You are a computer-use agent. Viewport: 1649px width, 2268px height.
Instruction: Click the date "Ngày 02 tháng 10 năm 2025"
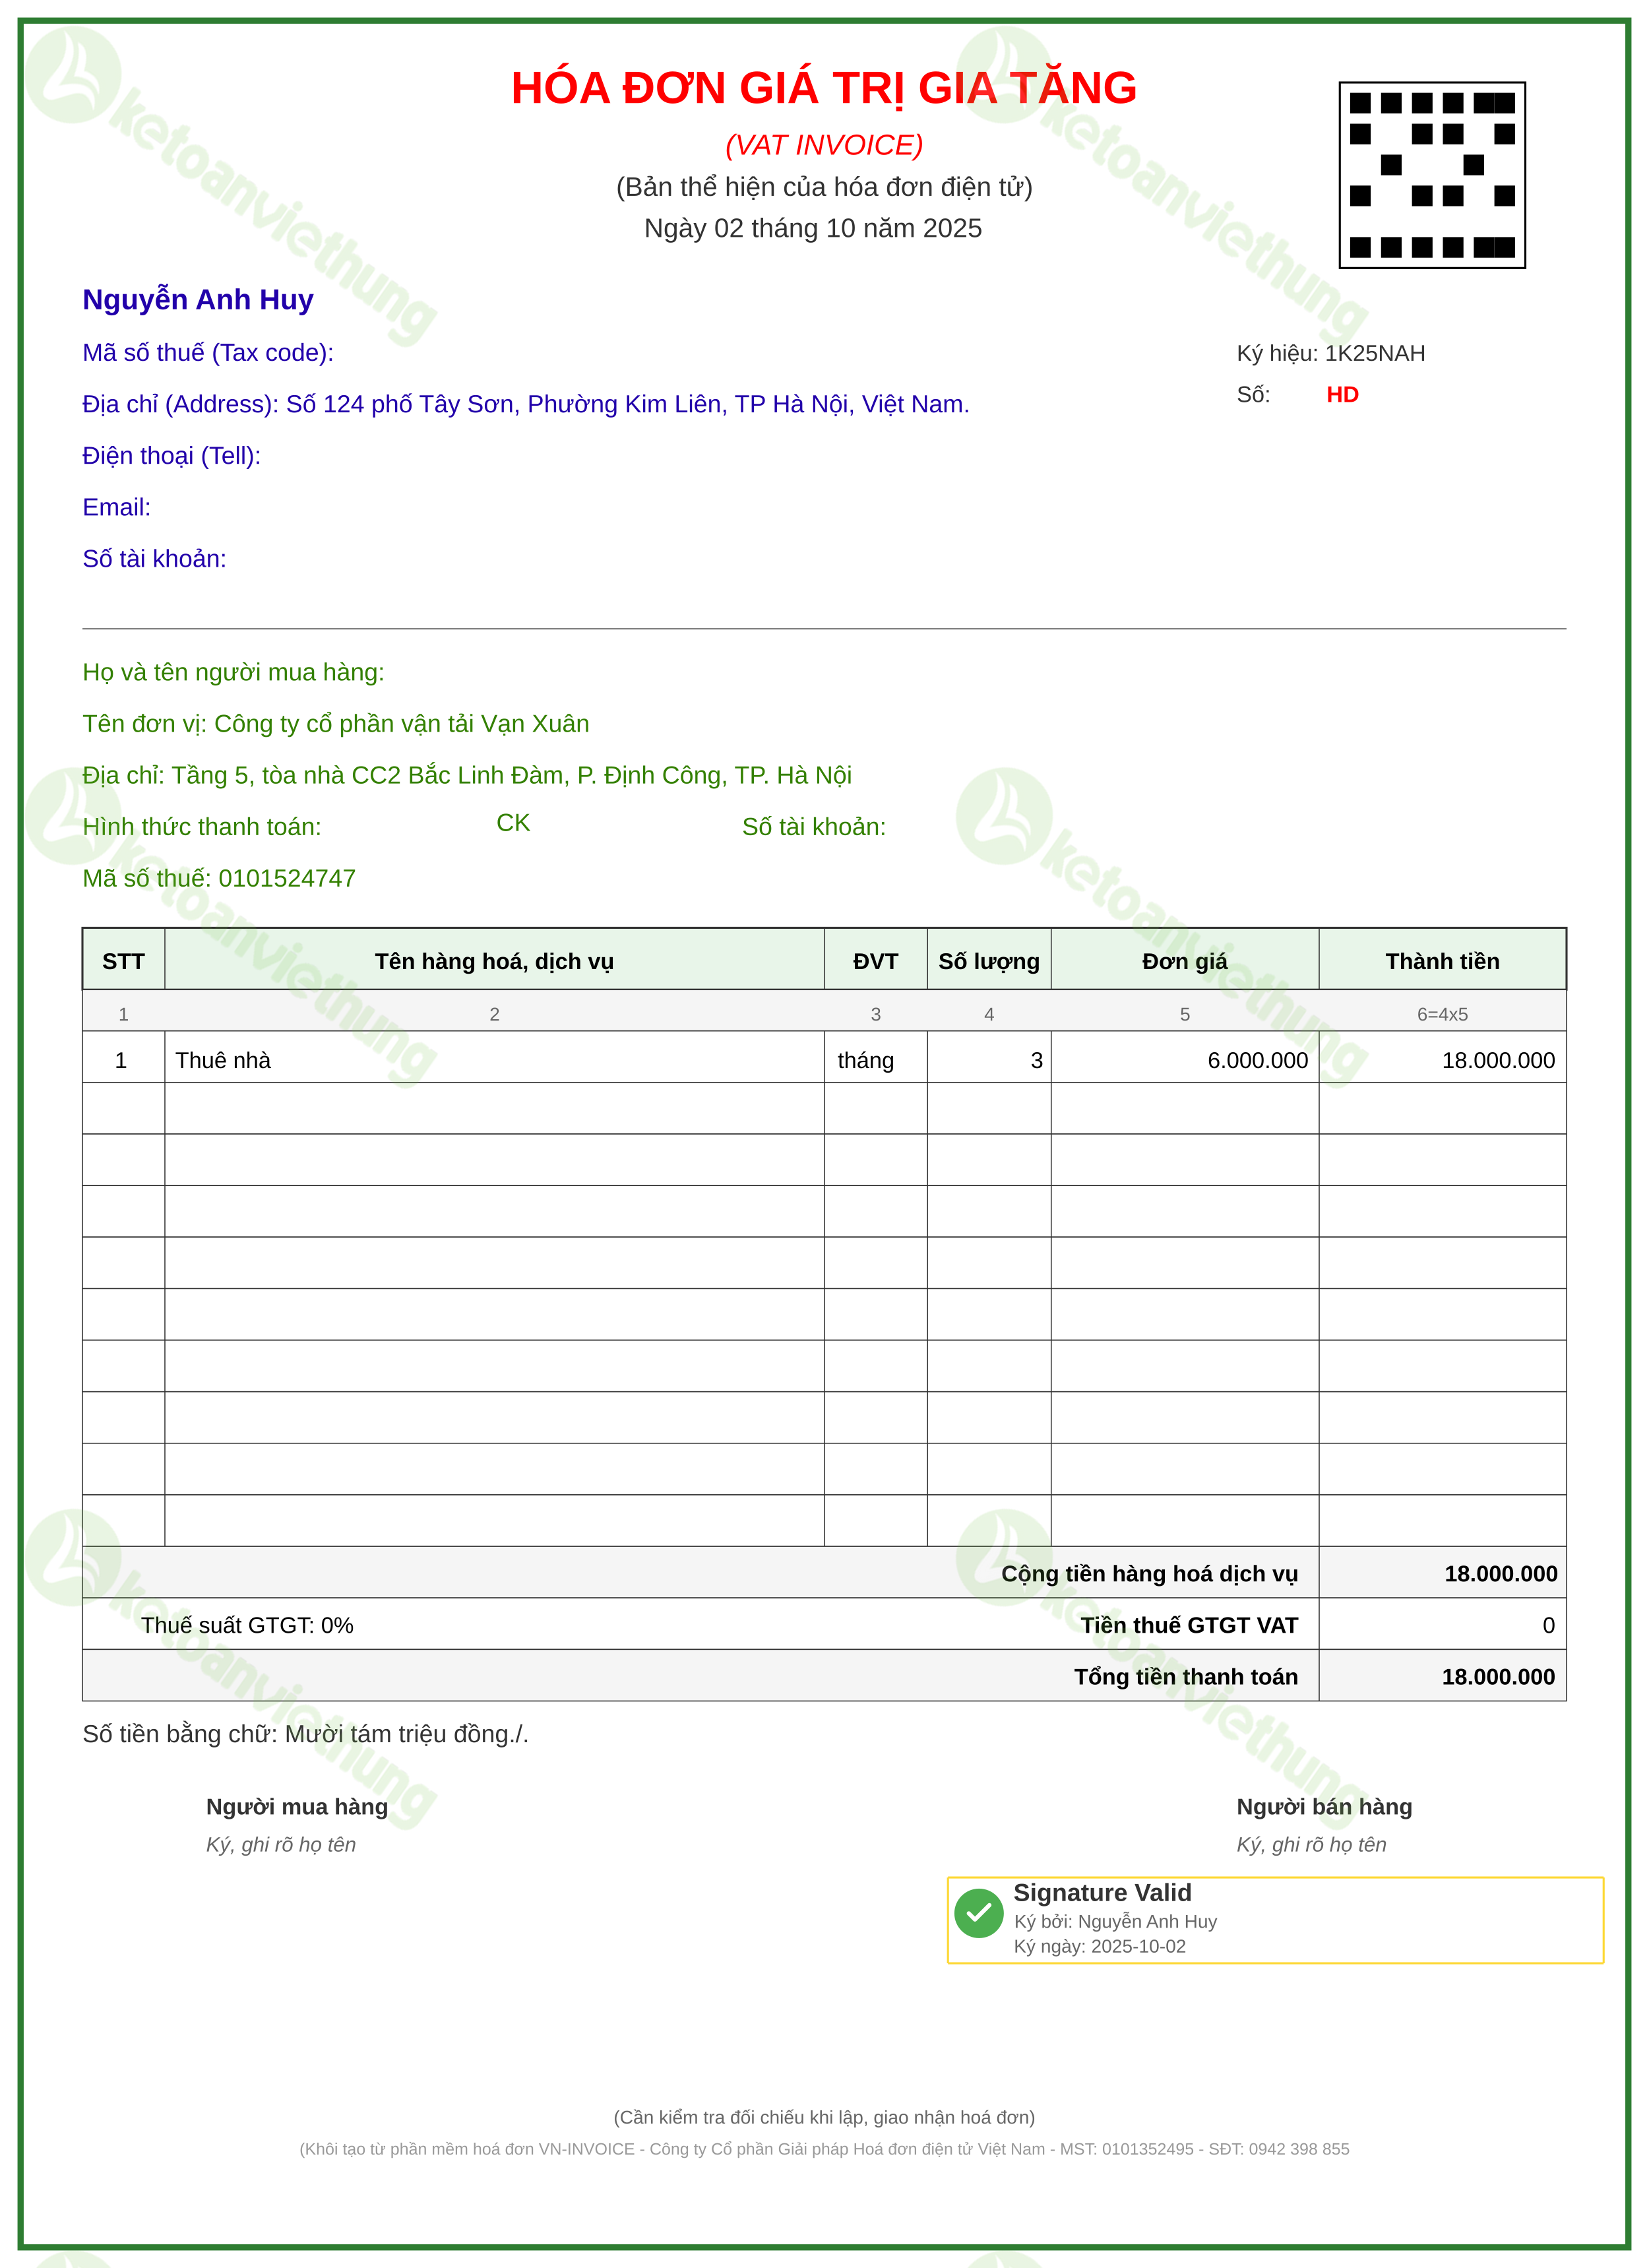click(x=813, y=228)
